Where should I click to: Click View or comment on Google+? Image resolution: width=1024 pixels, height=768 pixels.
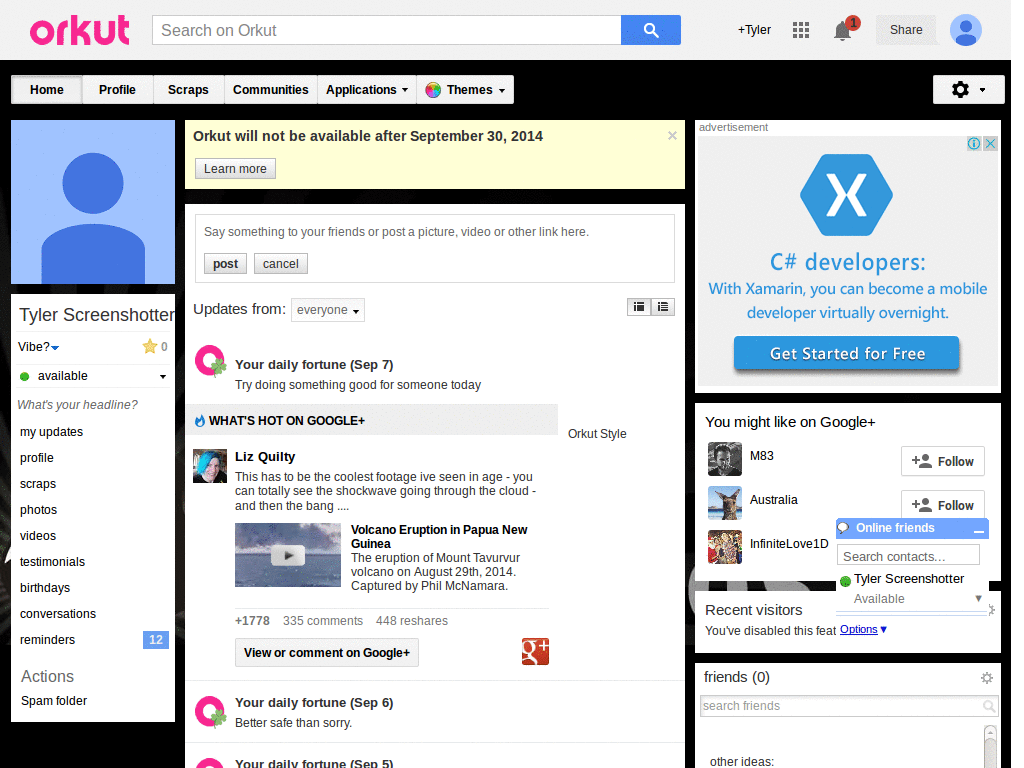[x=327, y=652]
